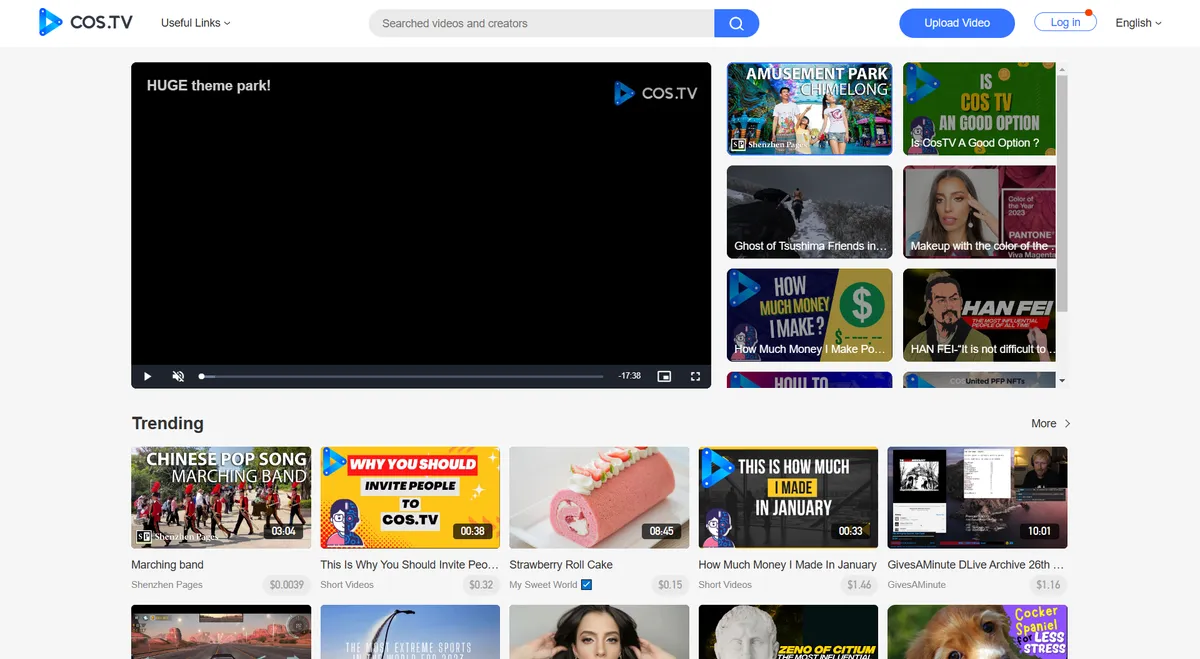Click the search videos input field
Image resolution: width=1200 pixels, height=659 pixels.
coord(540,22)
